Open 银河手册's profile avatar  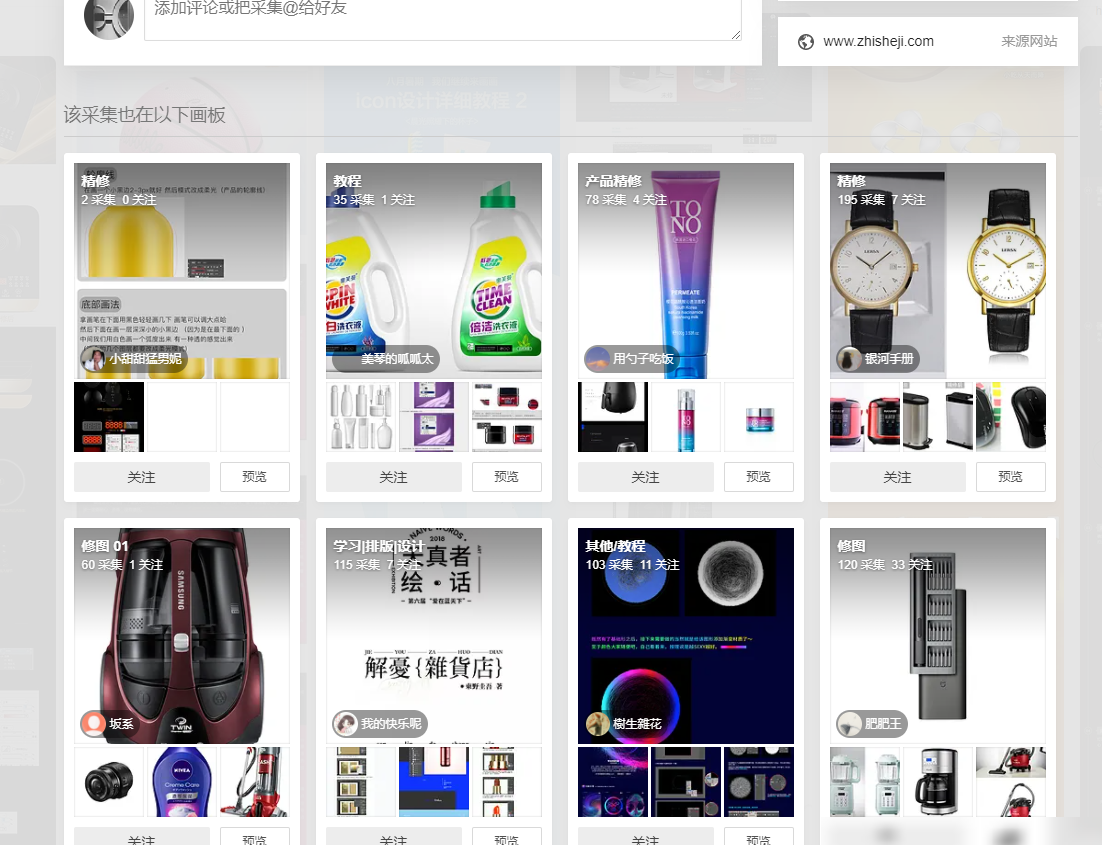(x=849, y=359)
